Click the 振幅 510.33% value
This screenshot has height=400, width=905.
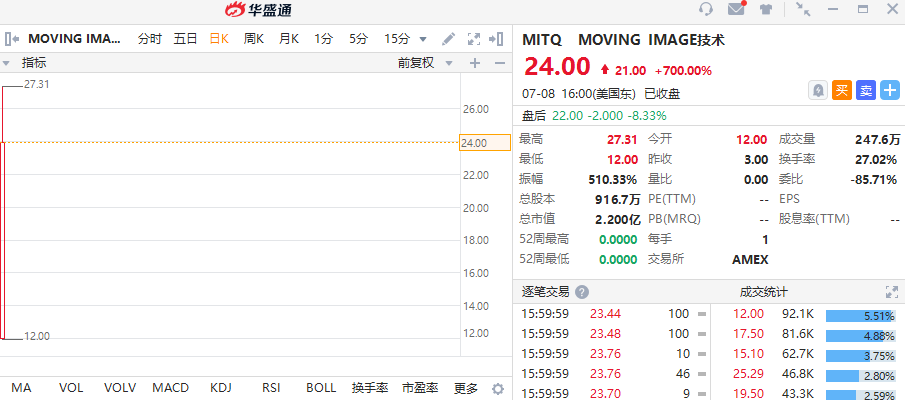(x=612, y=179)
